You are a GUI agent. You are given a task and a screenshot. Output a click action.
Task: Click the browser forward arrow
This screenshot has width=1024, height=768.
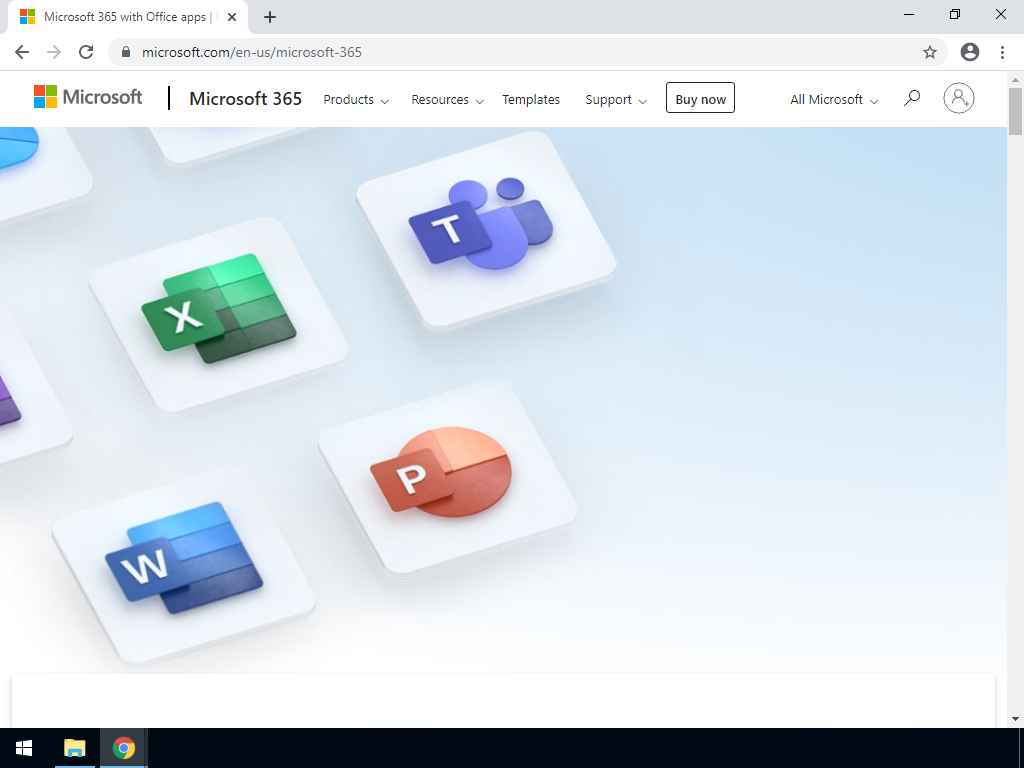click(54, 52)
